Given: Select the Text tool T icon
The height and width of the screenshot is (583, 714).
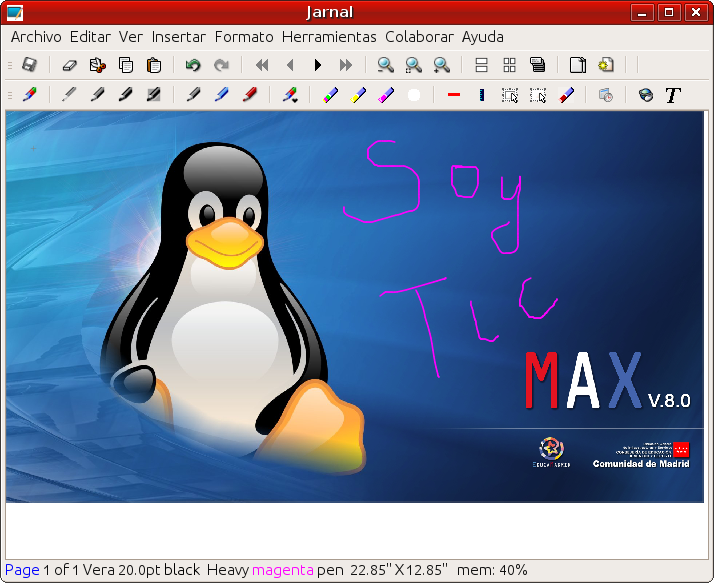Looking at the screenshot, I should (x=673, y=95).
